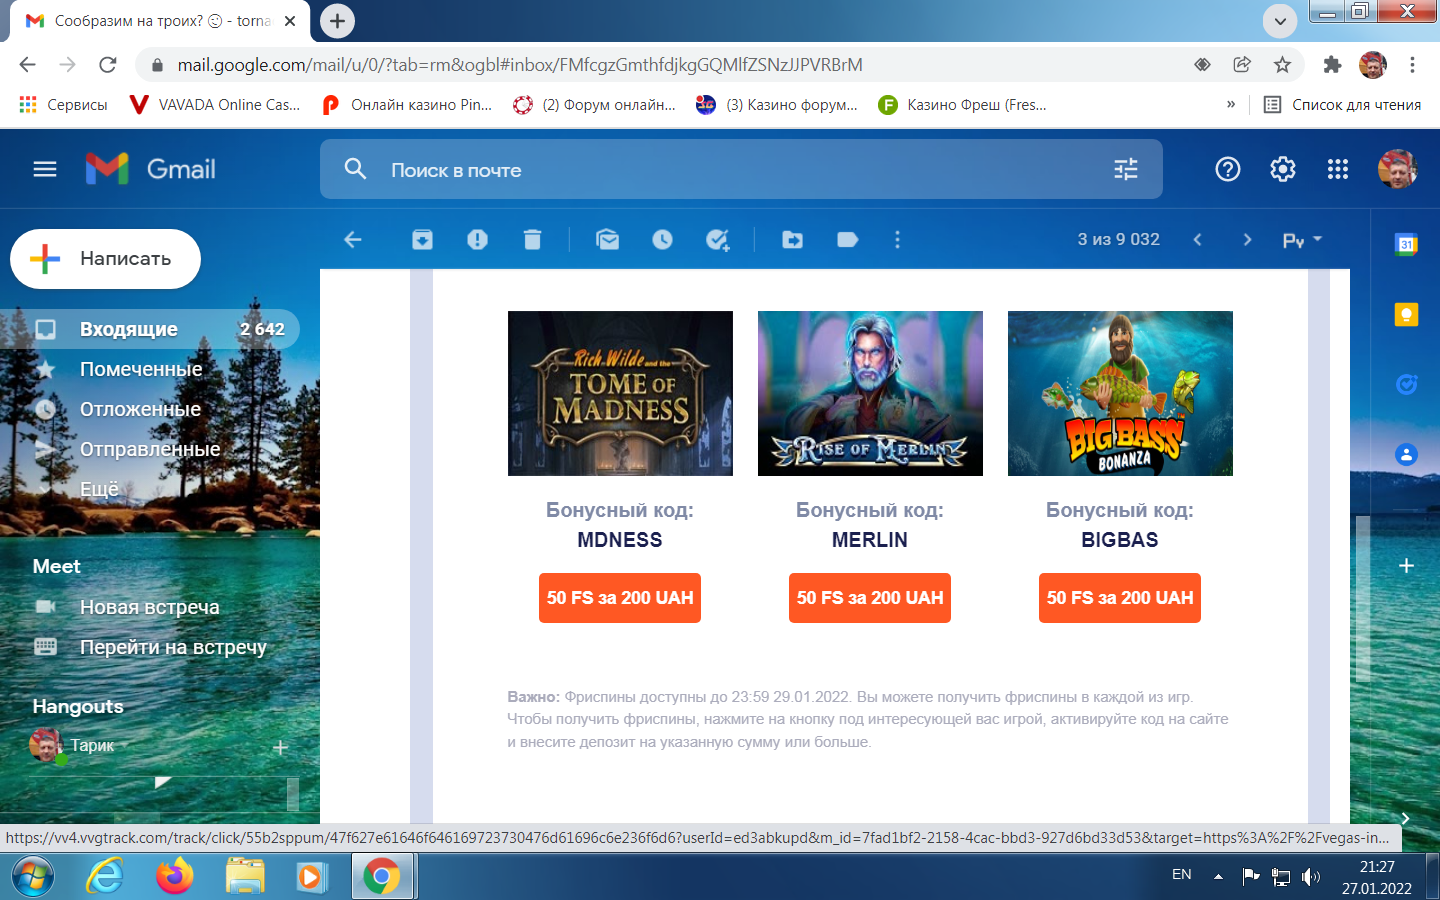Close the Gmail browser tab
The image size is (1440, 900).
tap(290, 21)
